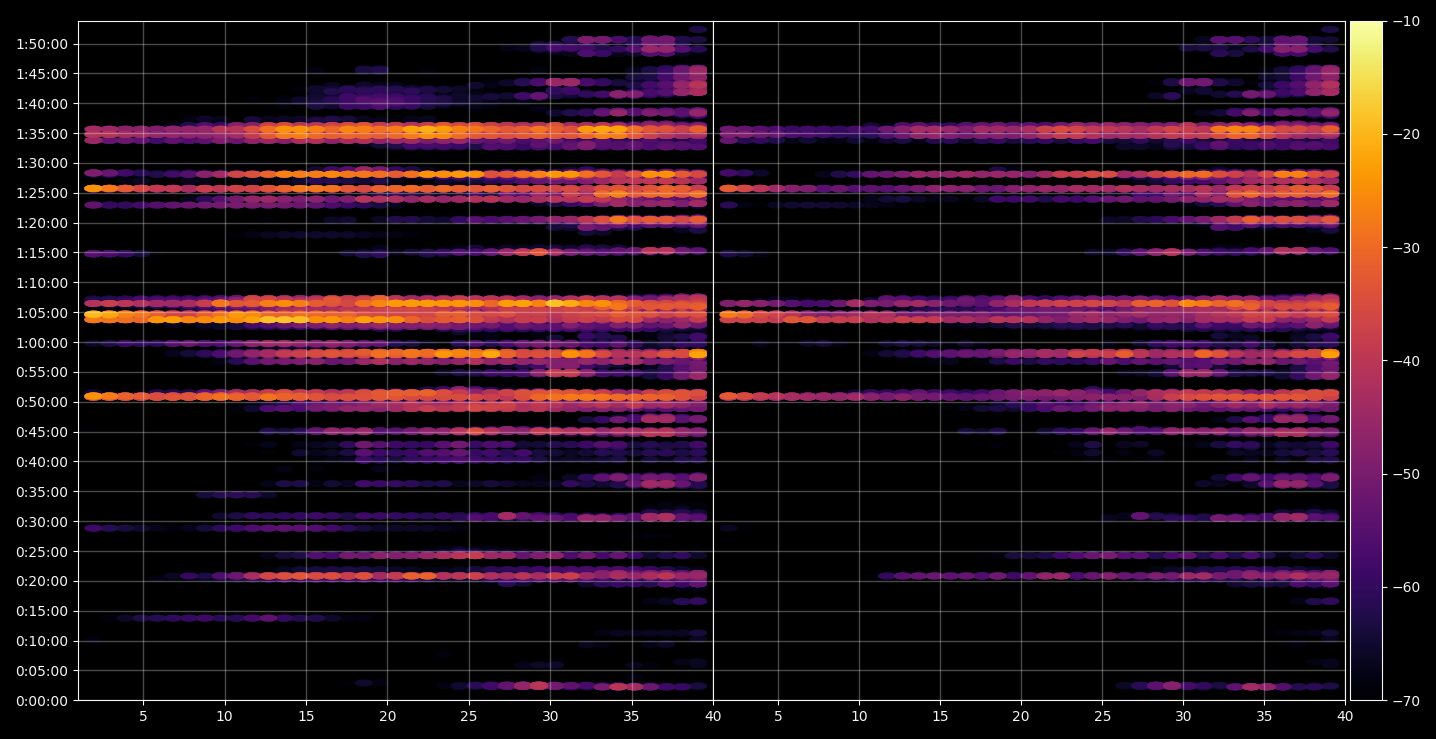The width and height of the screenshot is (1436, 739).
Task: Select x-axis label 25 under left plot
Action: 469,717
